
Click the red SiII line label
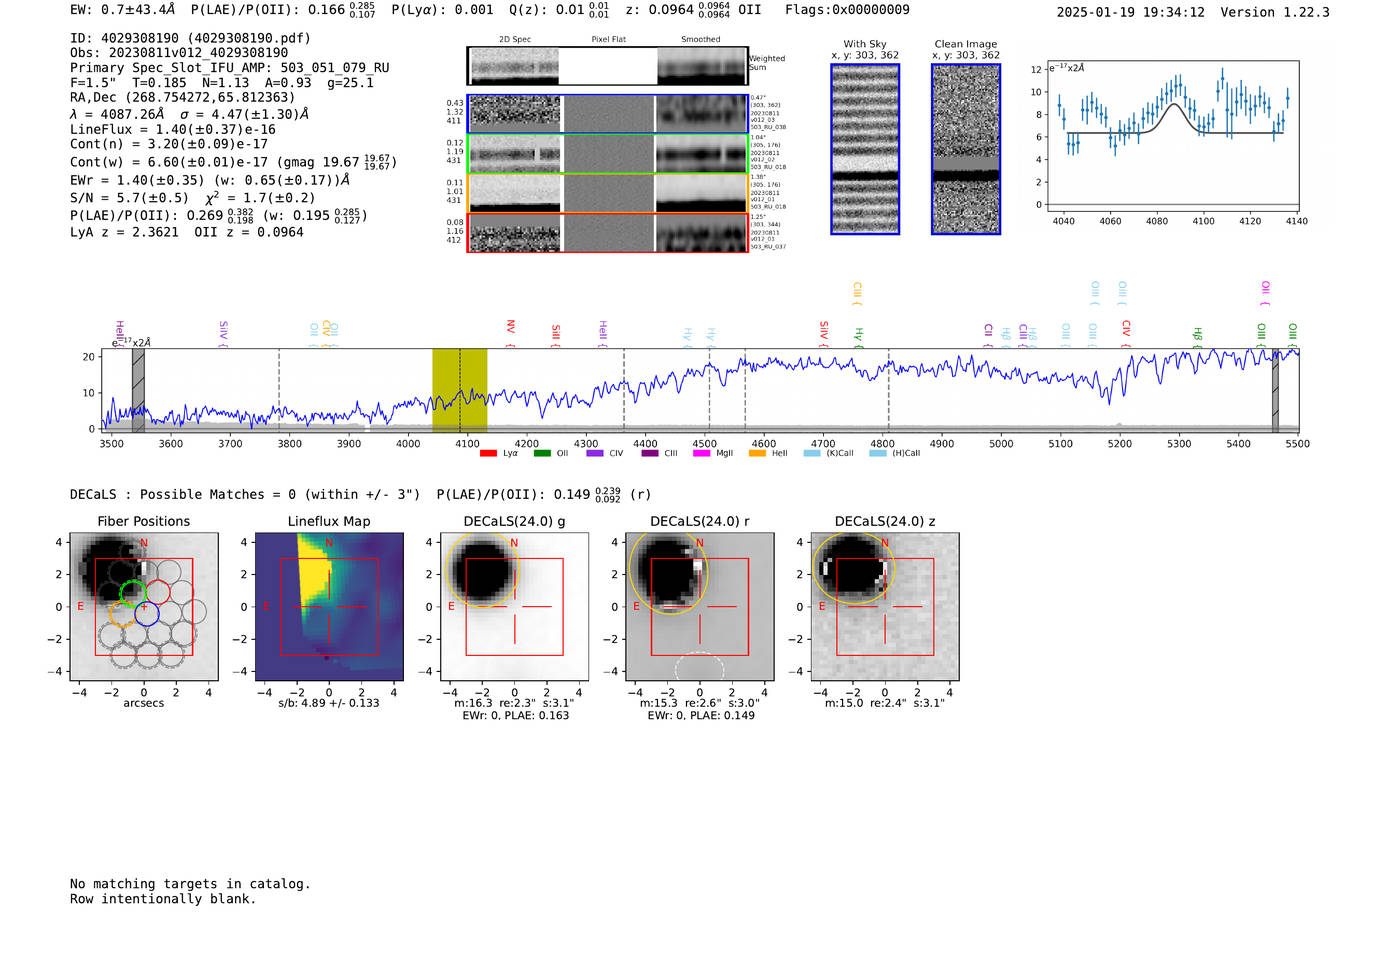tap(556, 335)
